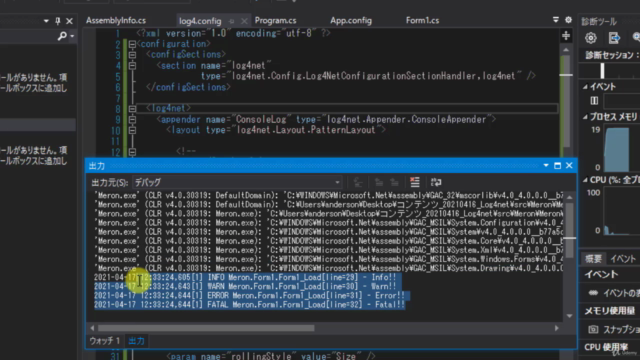Click go to next message output icon
This screenshot has width=640, height=360.
[x=394, y=182]
